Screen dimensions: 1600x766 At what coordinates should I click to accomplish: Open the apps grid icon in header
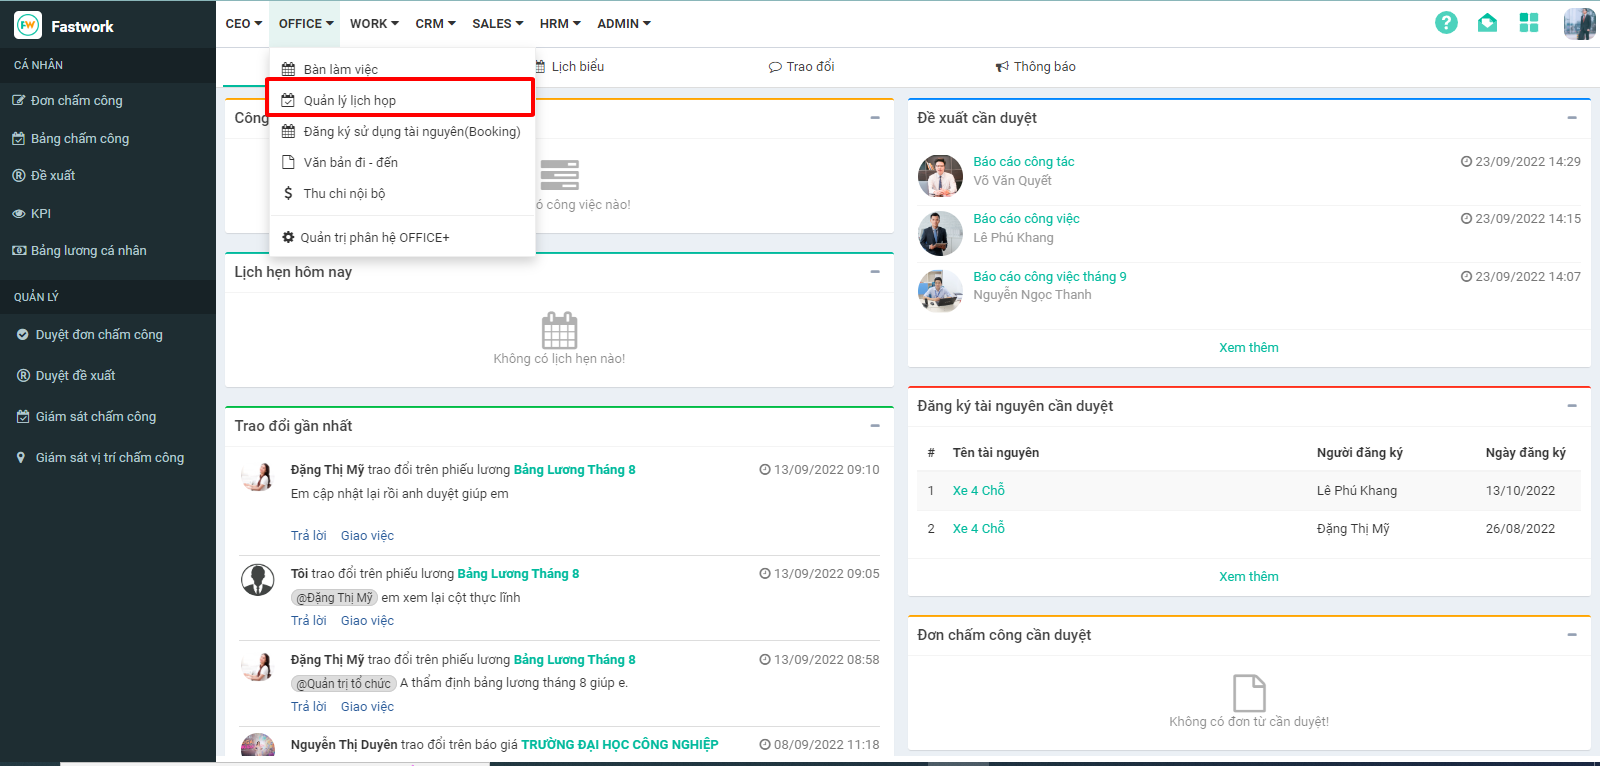click(1528, 23)
